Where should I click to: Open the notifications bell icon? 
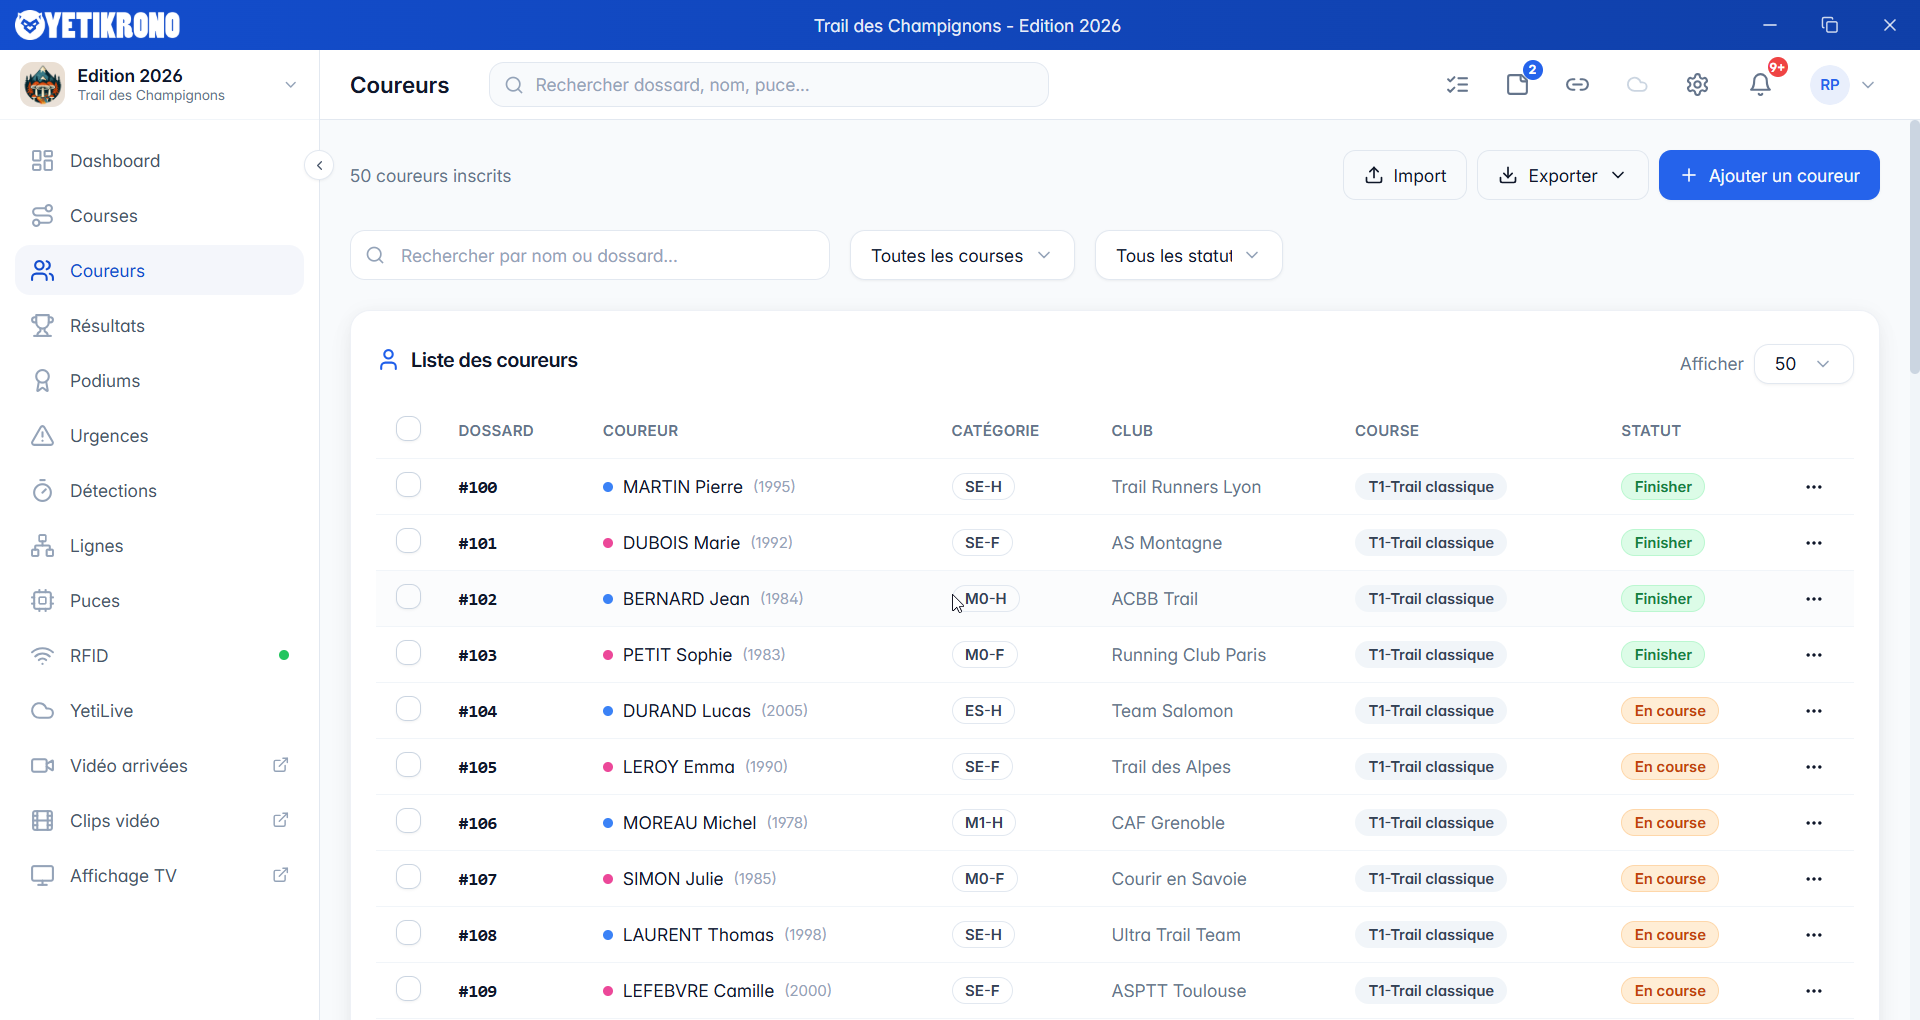point(1760,85)
